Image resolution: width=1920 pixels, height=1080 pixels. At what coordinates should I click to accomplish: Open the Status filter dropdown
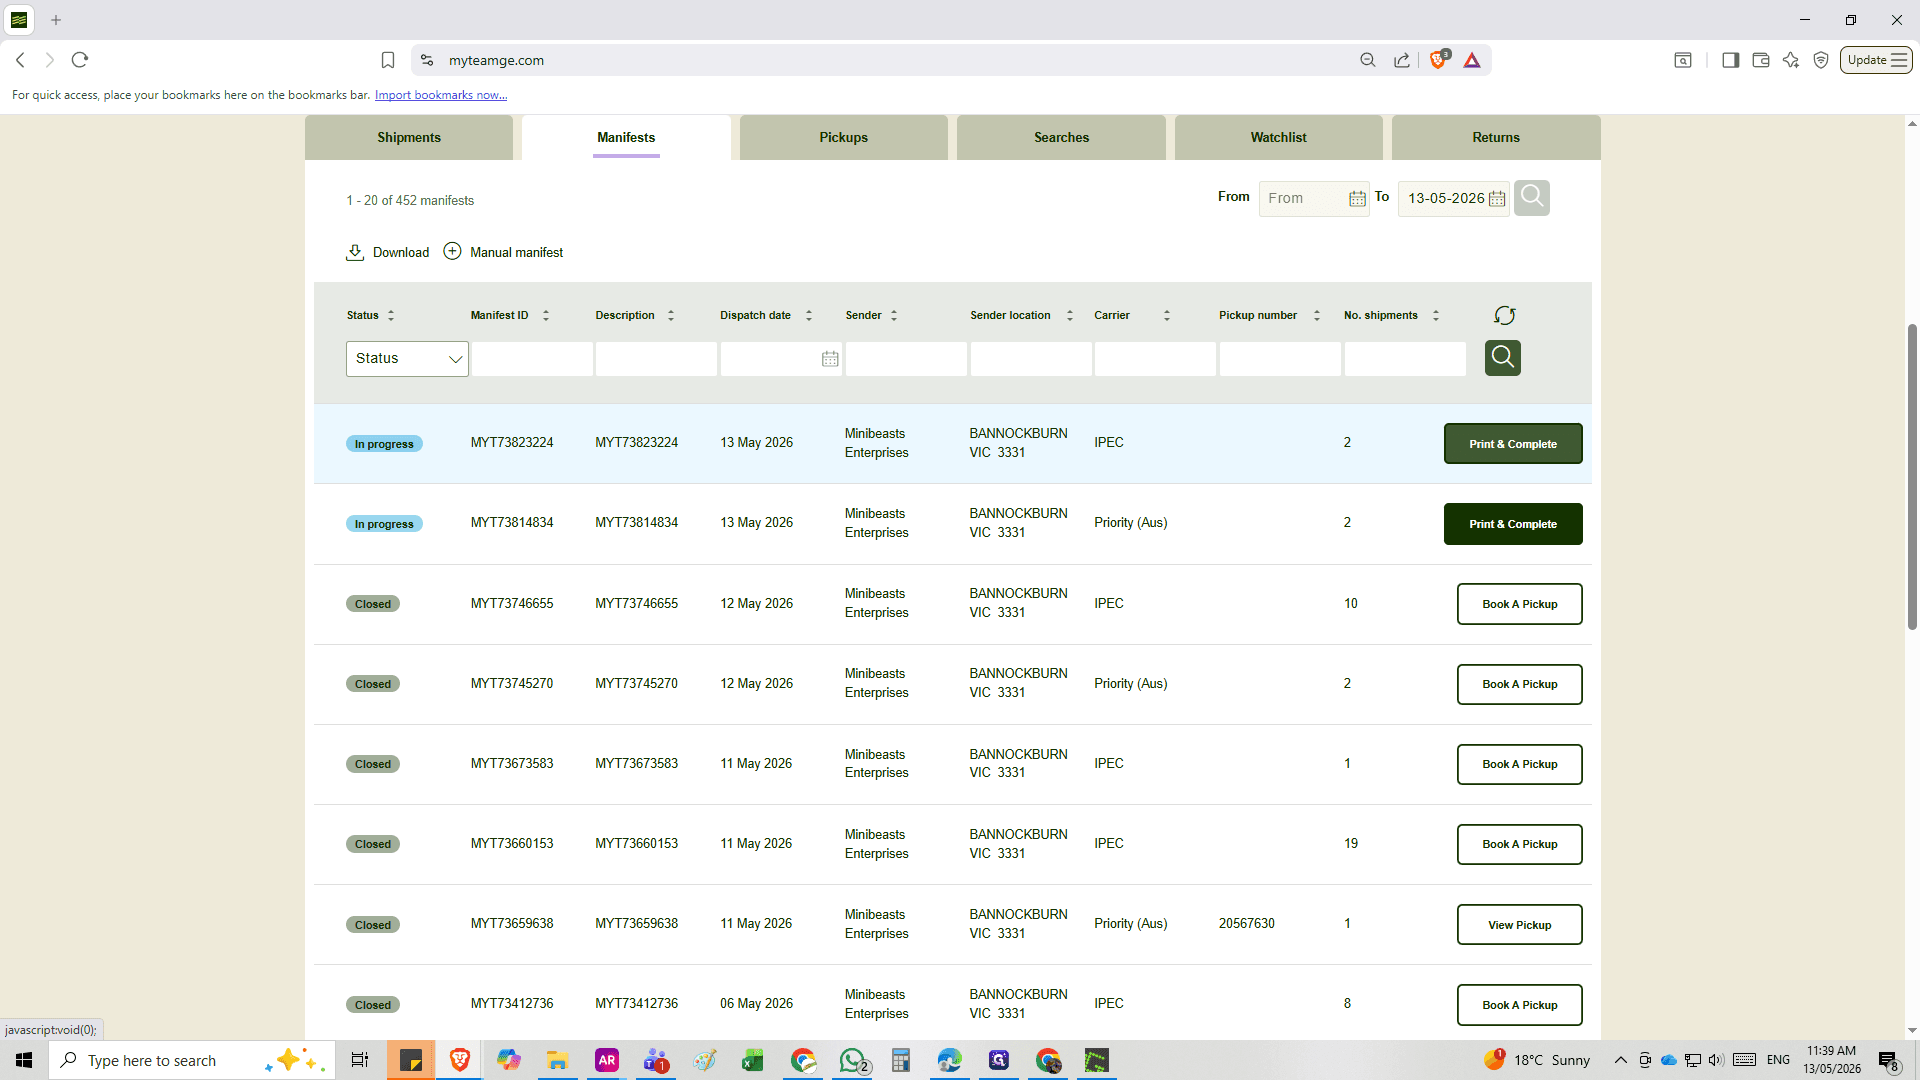tap(407, 359)
